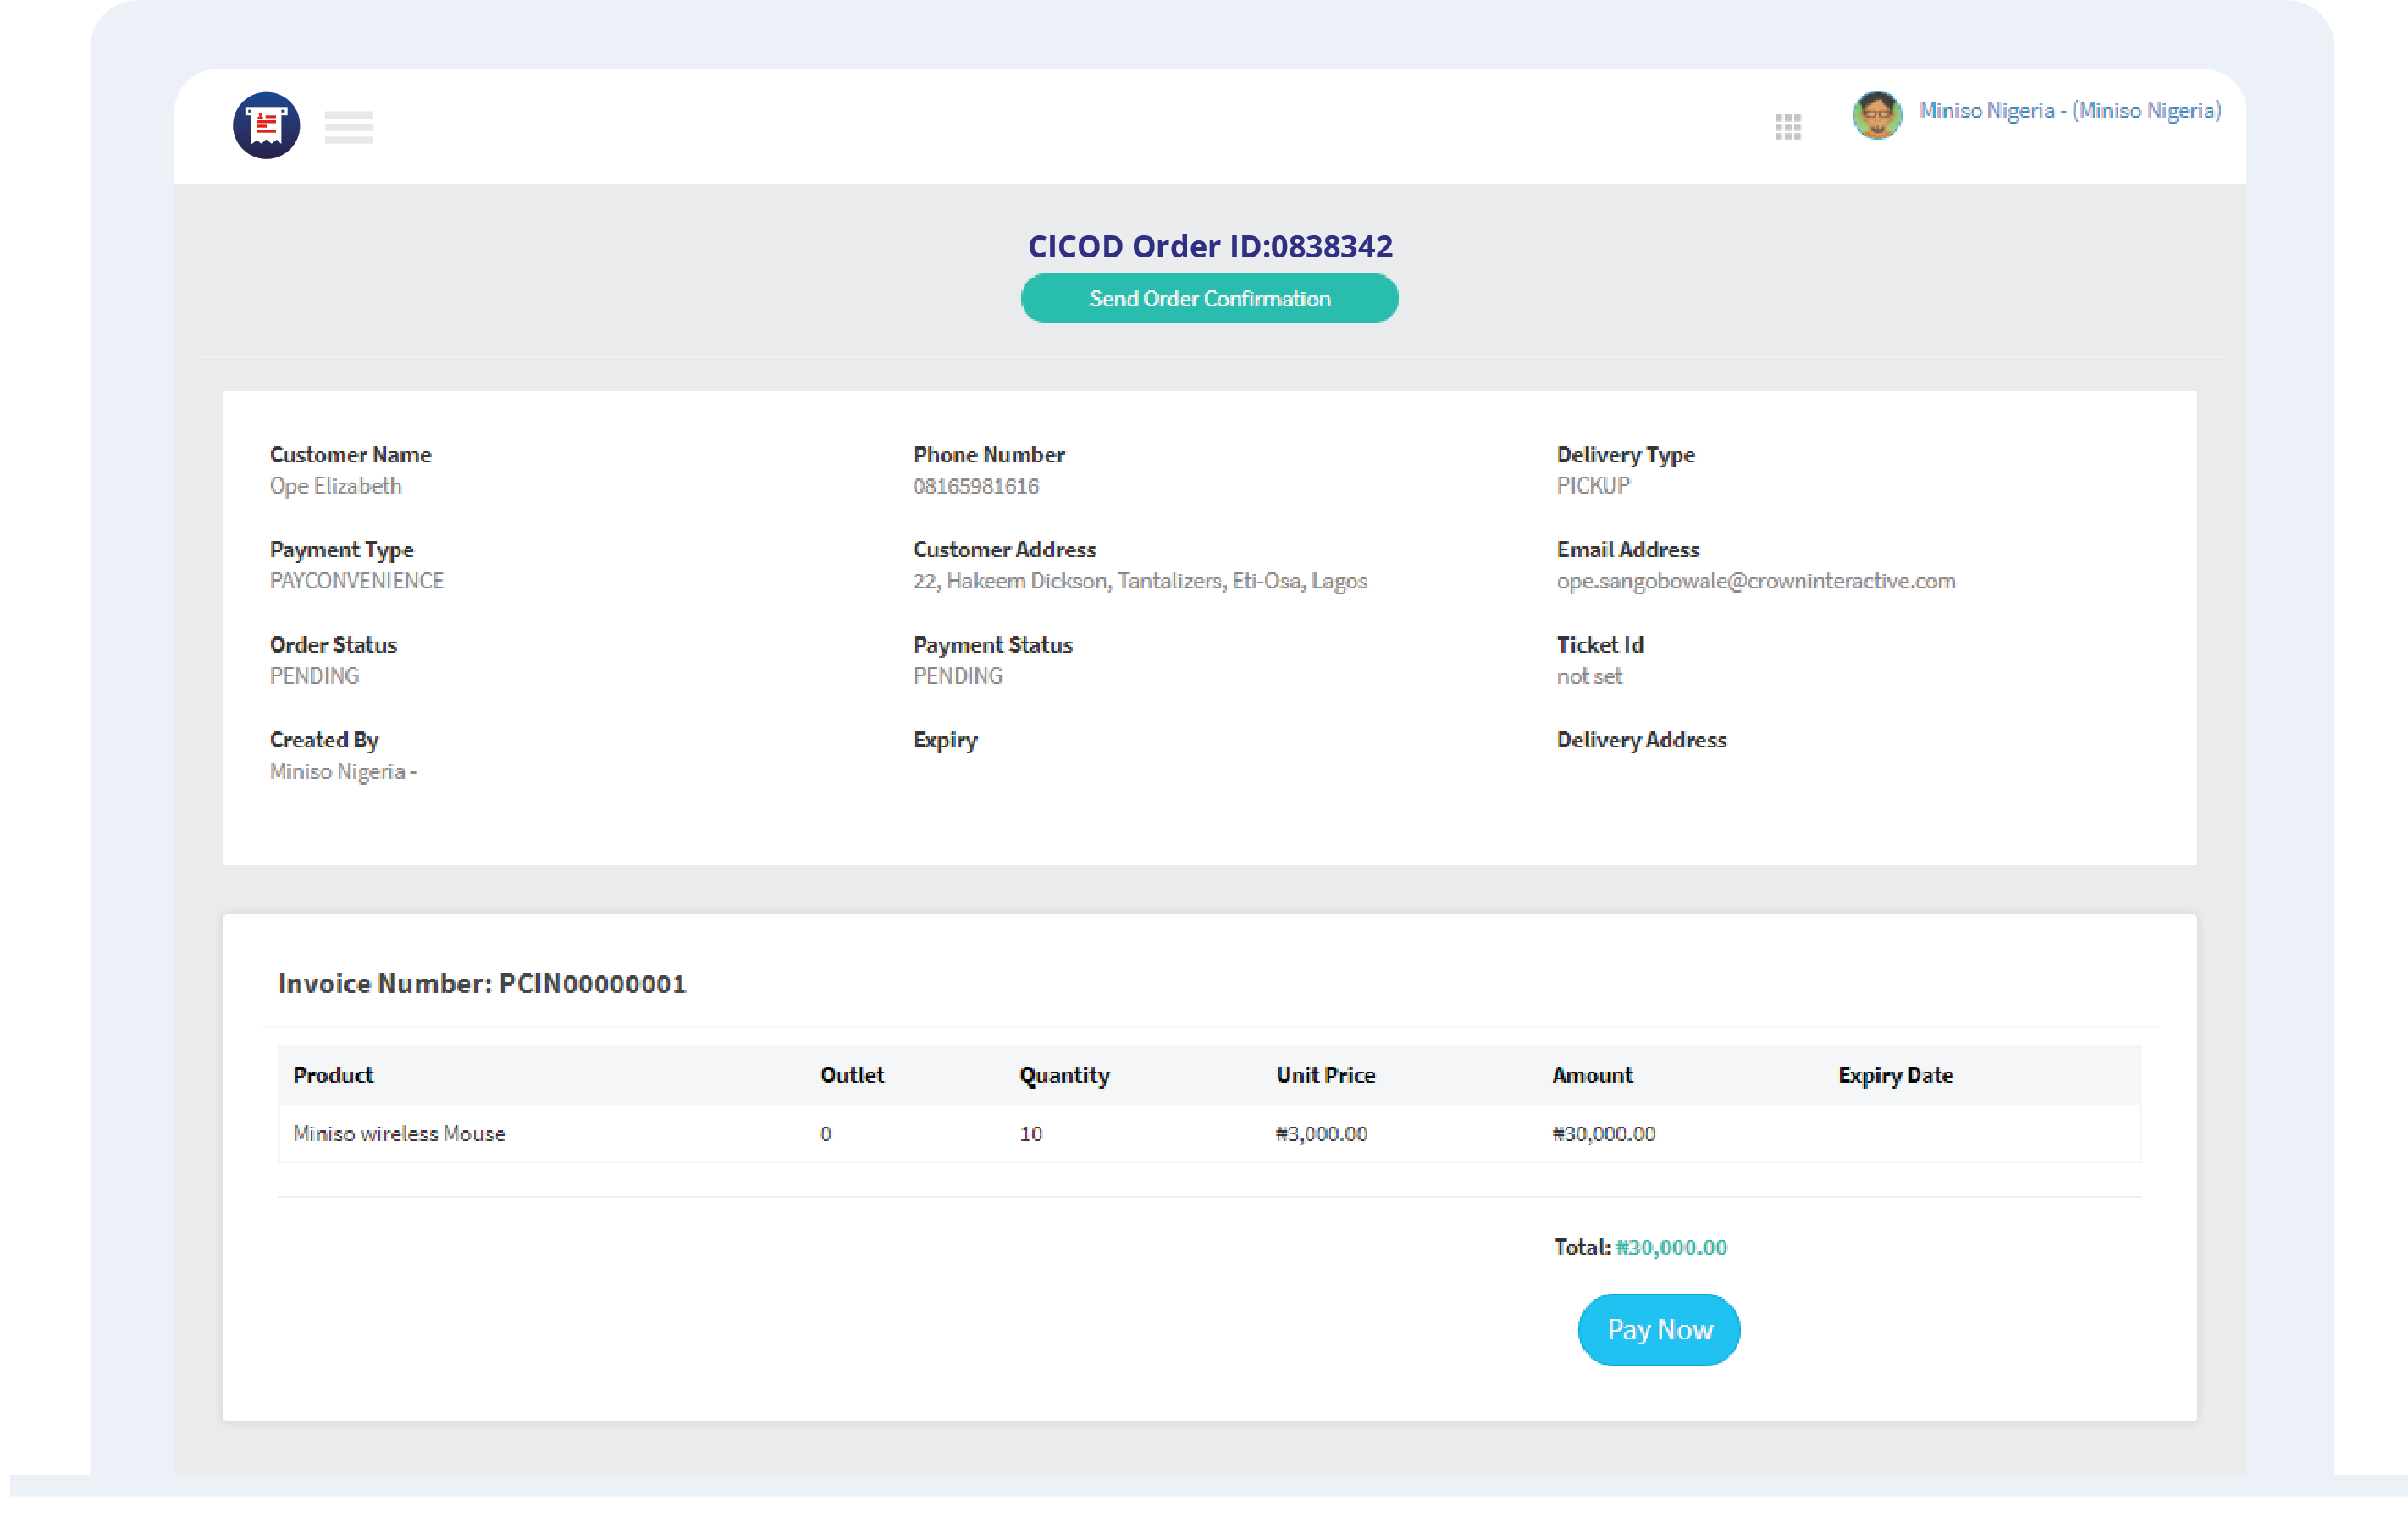The height and width of the screenshot is (1517, 2408).
Task: Select outlet cell value 0
Action: [x=826, y=1133]
